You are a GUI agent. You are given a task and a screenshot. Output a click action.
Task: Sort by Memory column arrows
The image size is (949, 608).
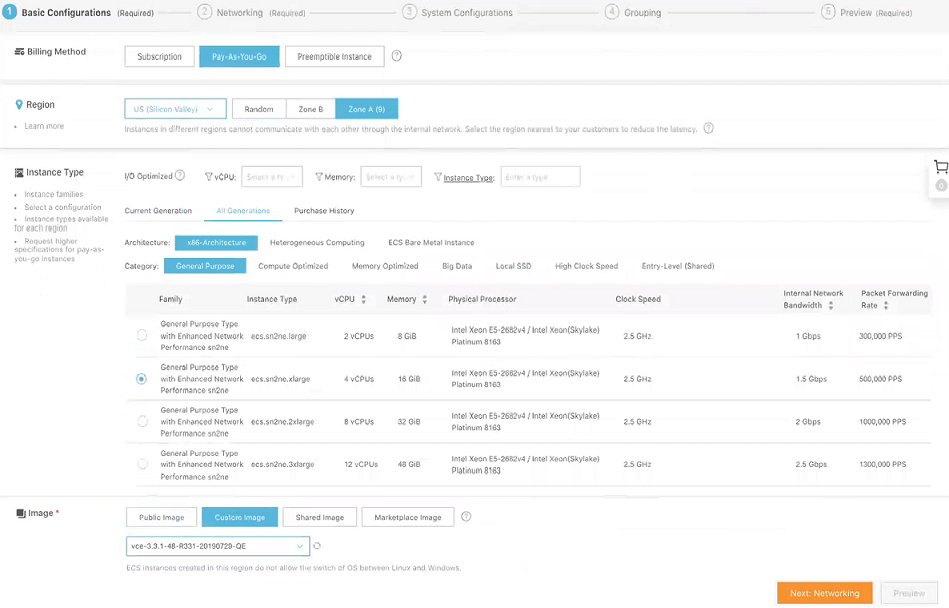click(425, 299)
